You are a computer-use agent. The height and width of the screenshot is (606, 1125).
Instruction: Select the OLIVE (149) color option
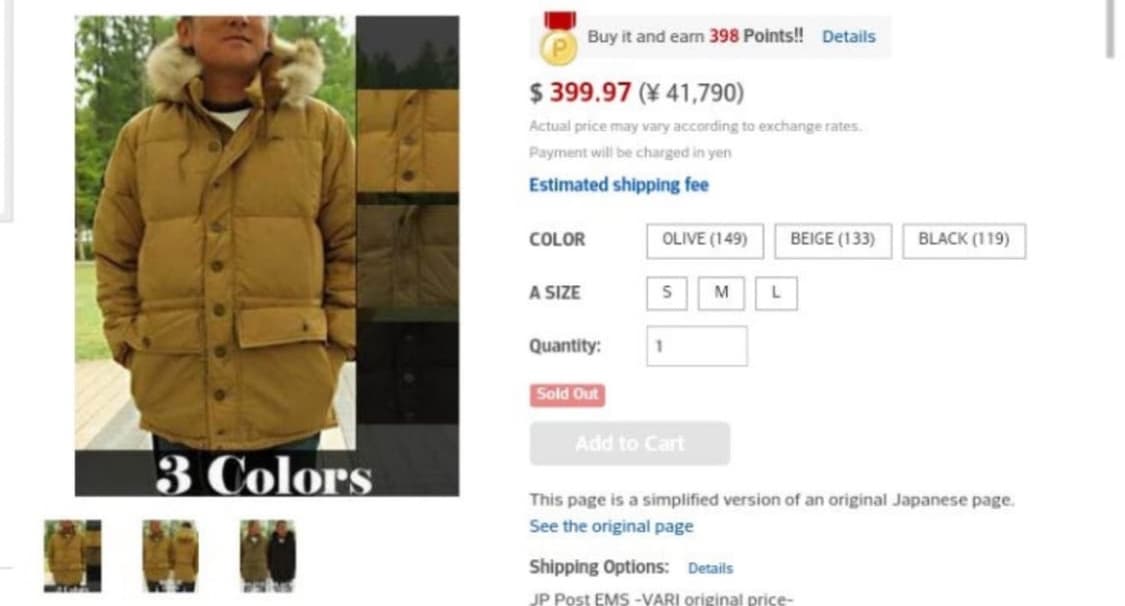click(x=705, y=240)
